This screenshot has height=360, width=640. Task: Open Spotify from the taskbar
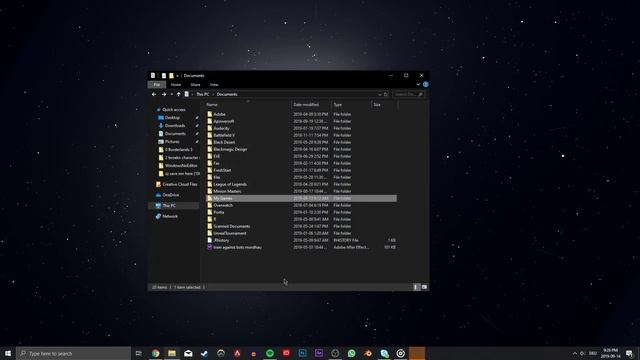(270, 353)
